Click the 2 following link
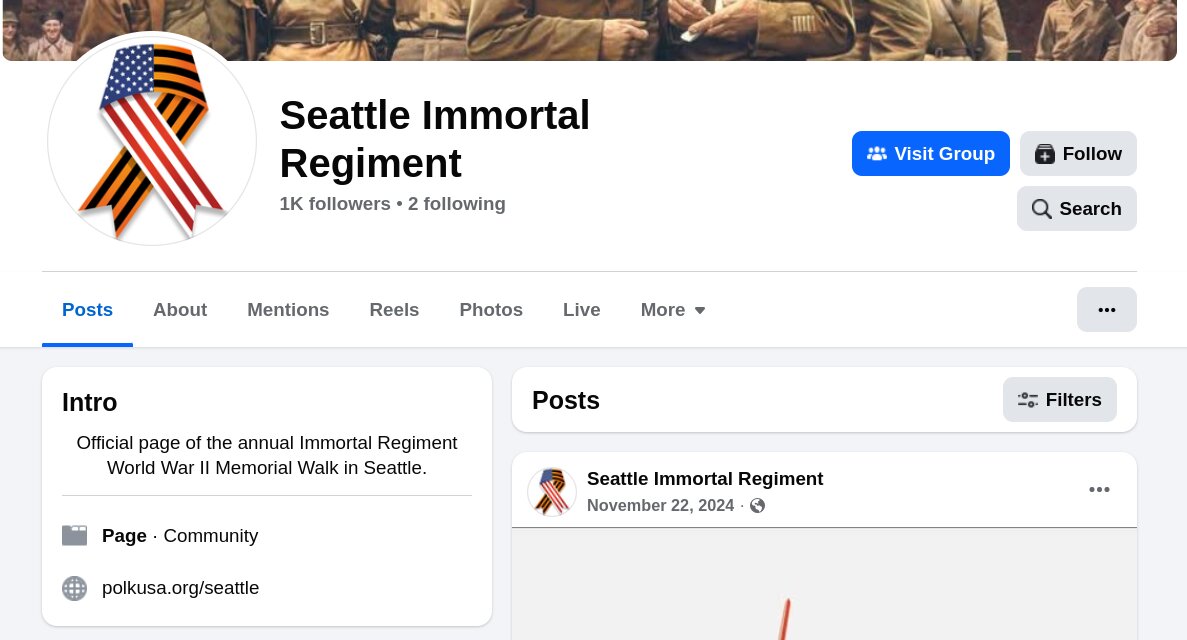Image resolution: width=1187 pixels, height=640 pixels. tap(456, 204)
